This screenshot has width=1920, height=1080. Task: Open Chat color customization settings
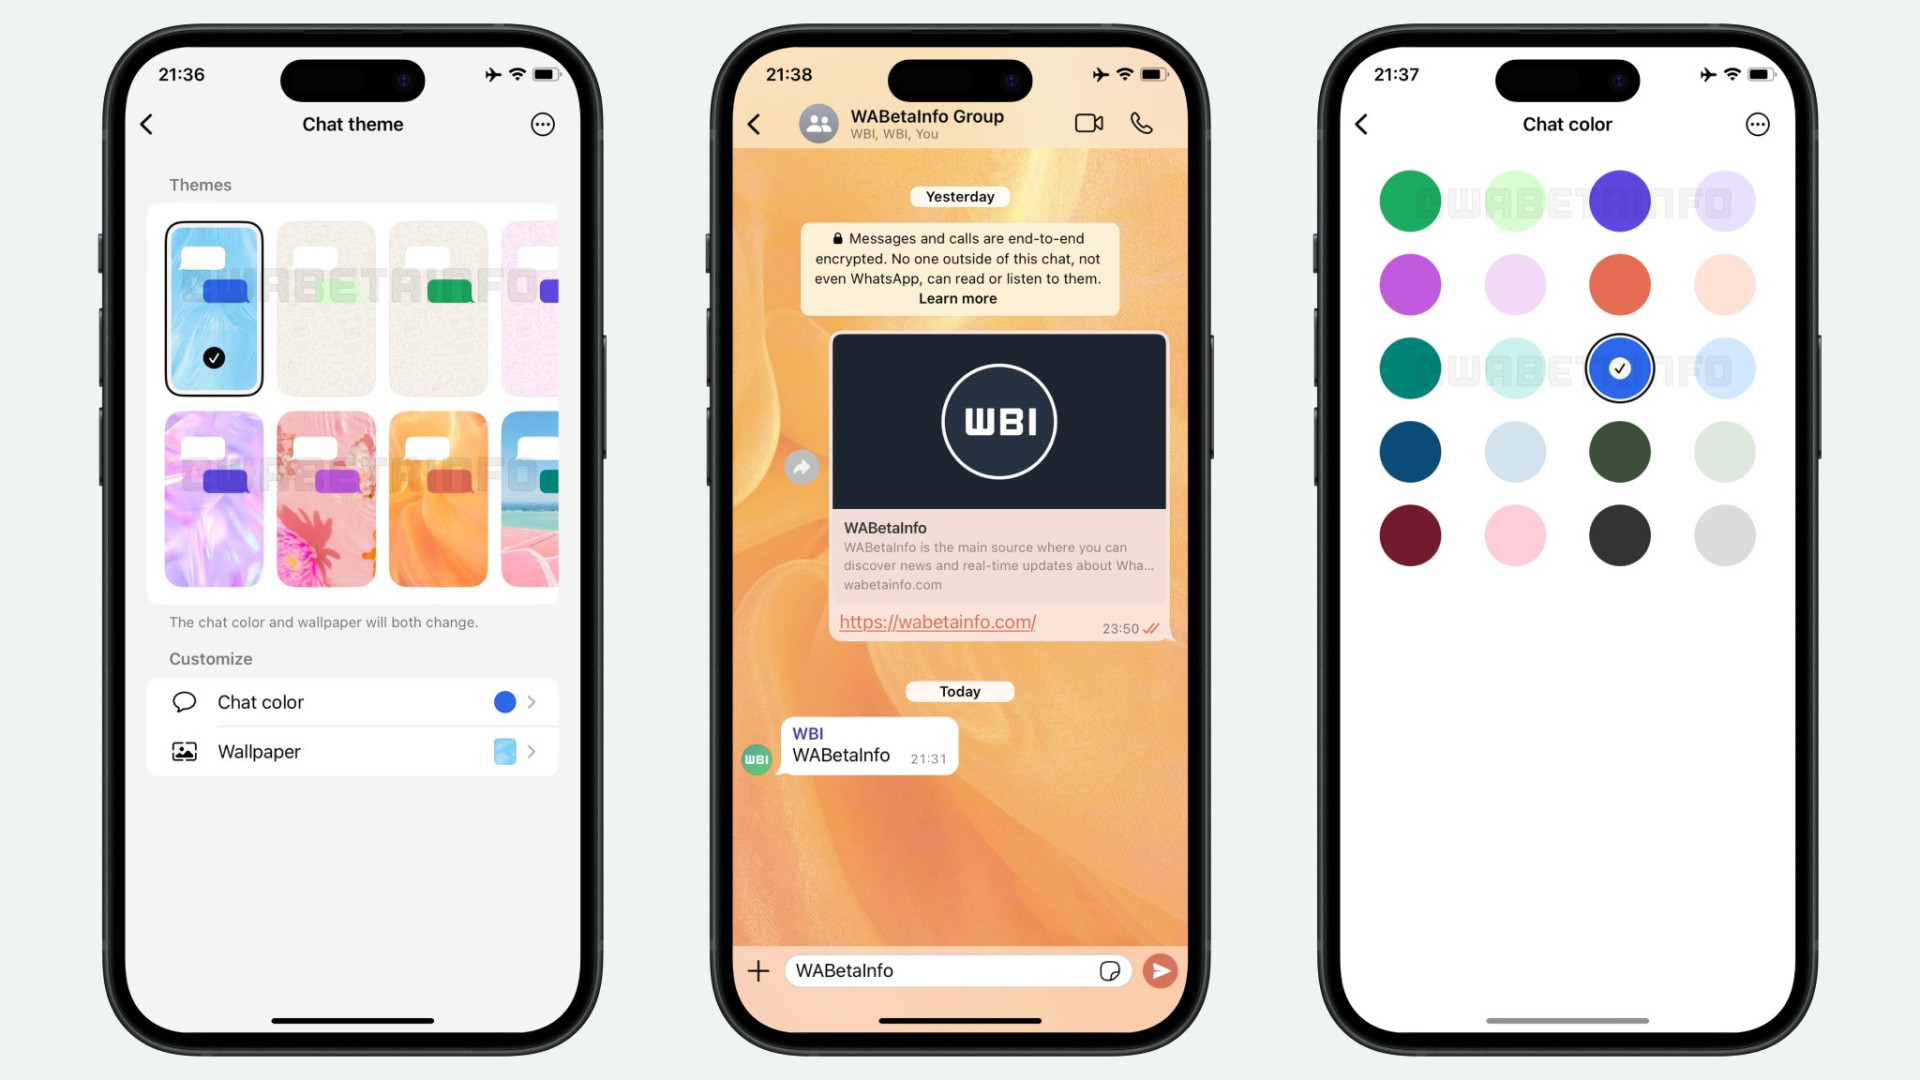pos(352,702)
